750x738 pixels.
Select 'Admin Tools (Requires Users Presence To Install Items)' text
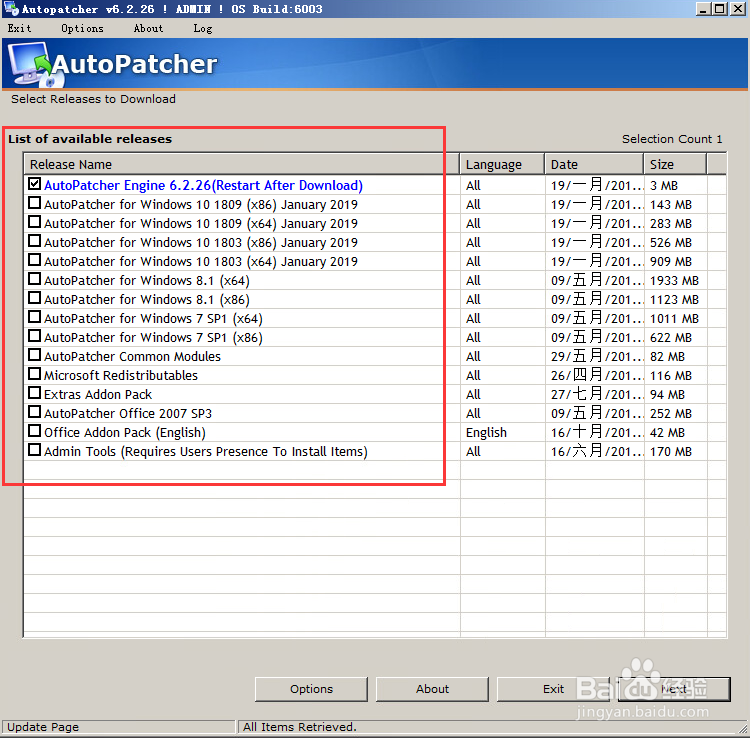pos(206,452)
